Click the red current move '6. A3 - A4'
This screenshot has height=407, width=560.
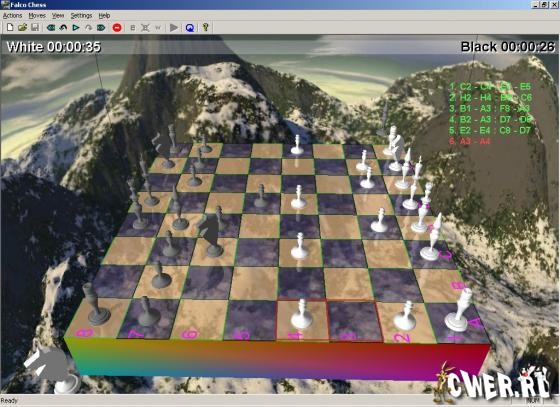tap(470, 141)
